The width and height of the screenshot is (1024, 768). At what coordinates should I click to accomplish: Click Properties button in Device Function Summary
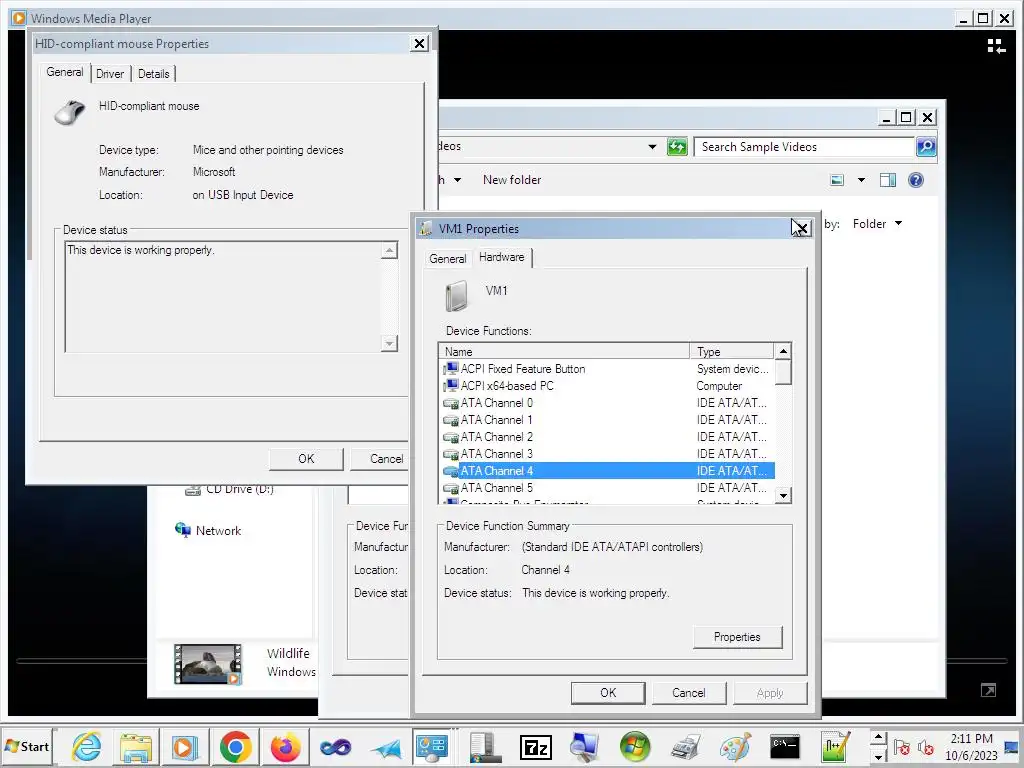737,637
